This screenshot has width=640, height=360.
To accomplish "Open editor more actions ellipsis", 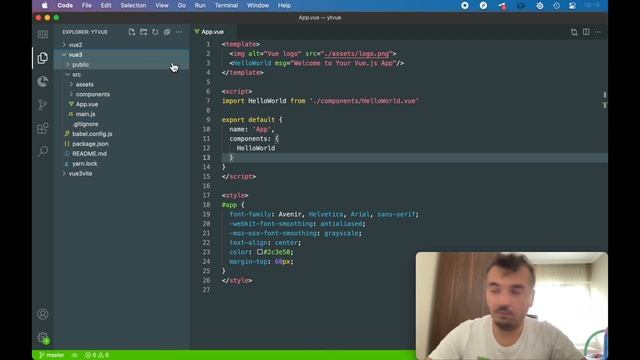I will (598, 32).
